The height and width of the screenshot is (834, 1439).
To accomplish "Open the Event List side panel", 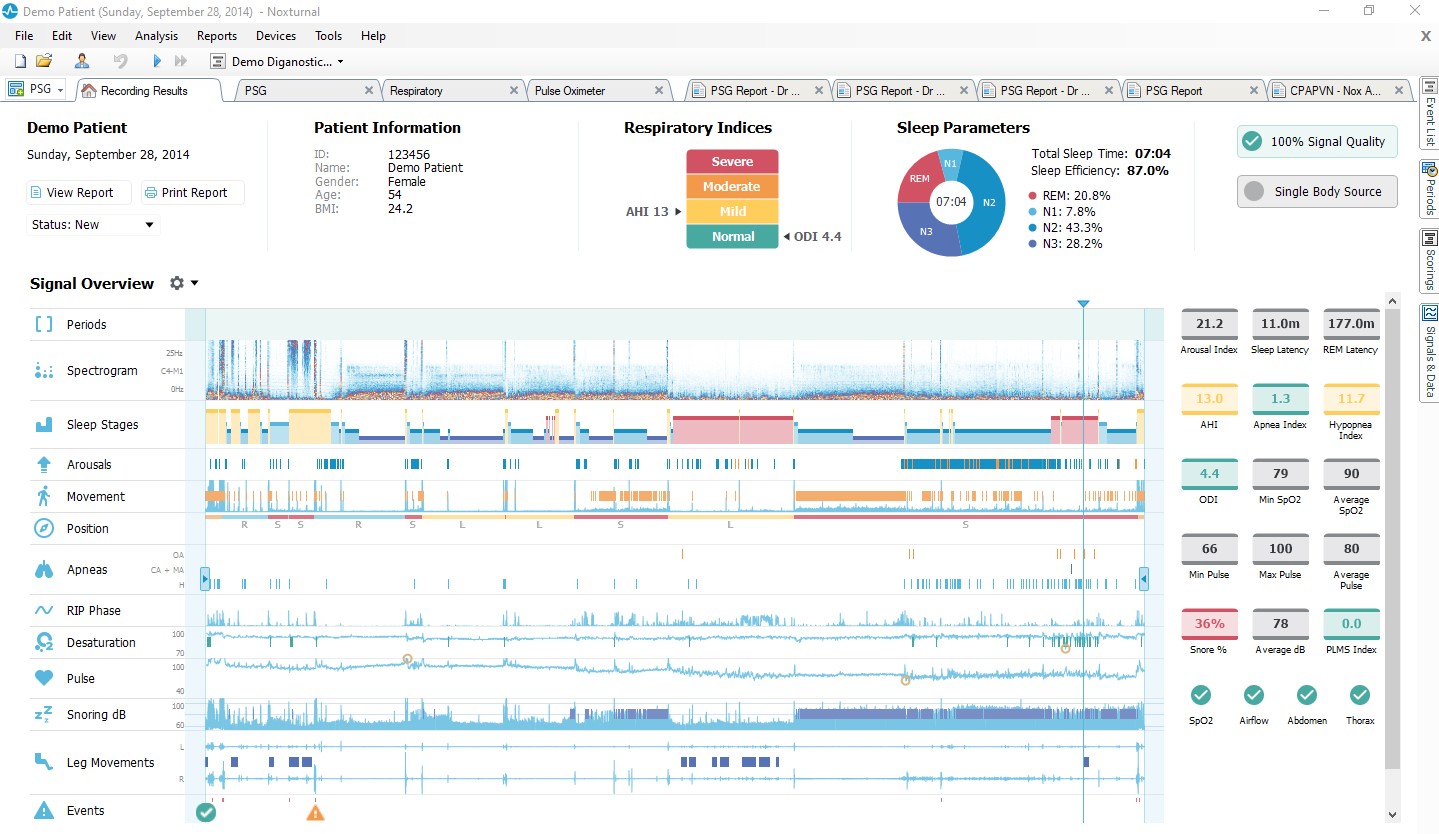I will click(1429, 113).
